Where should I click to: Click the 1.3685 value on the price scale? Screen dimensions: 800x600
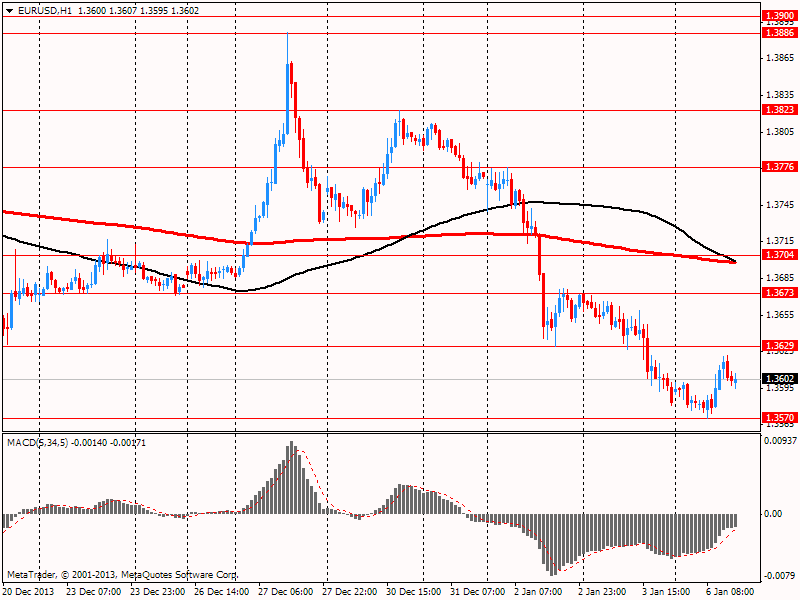click(x=781, y=278)
